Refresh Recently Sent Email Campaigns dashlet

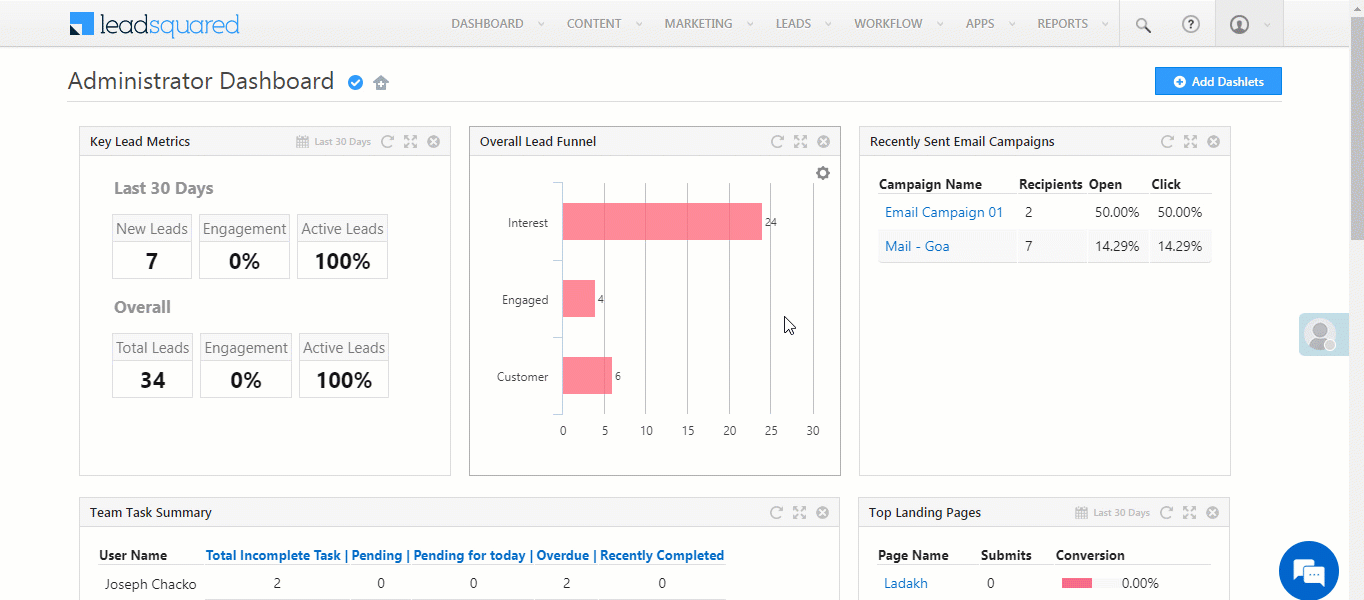1167,142
